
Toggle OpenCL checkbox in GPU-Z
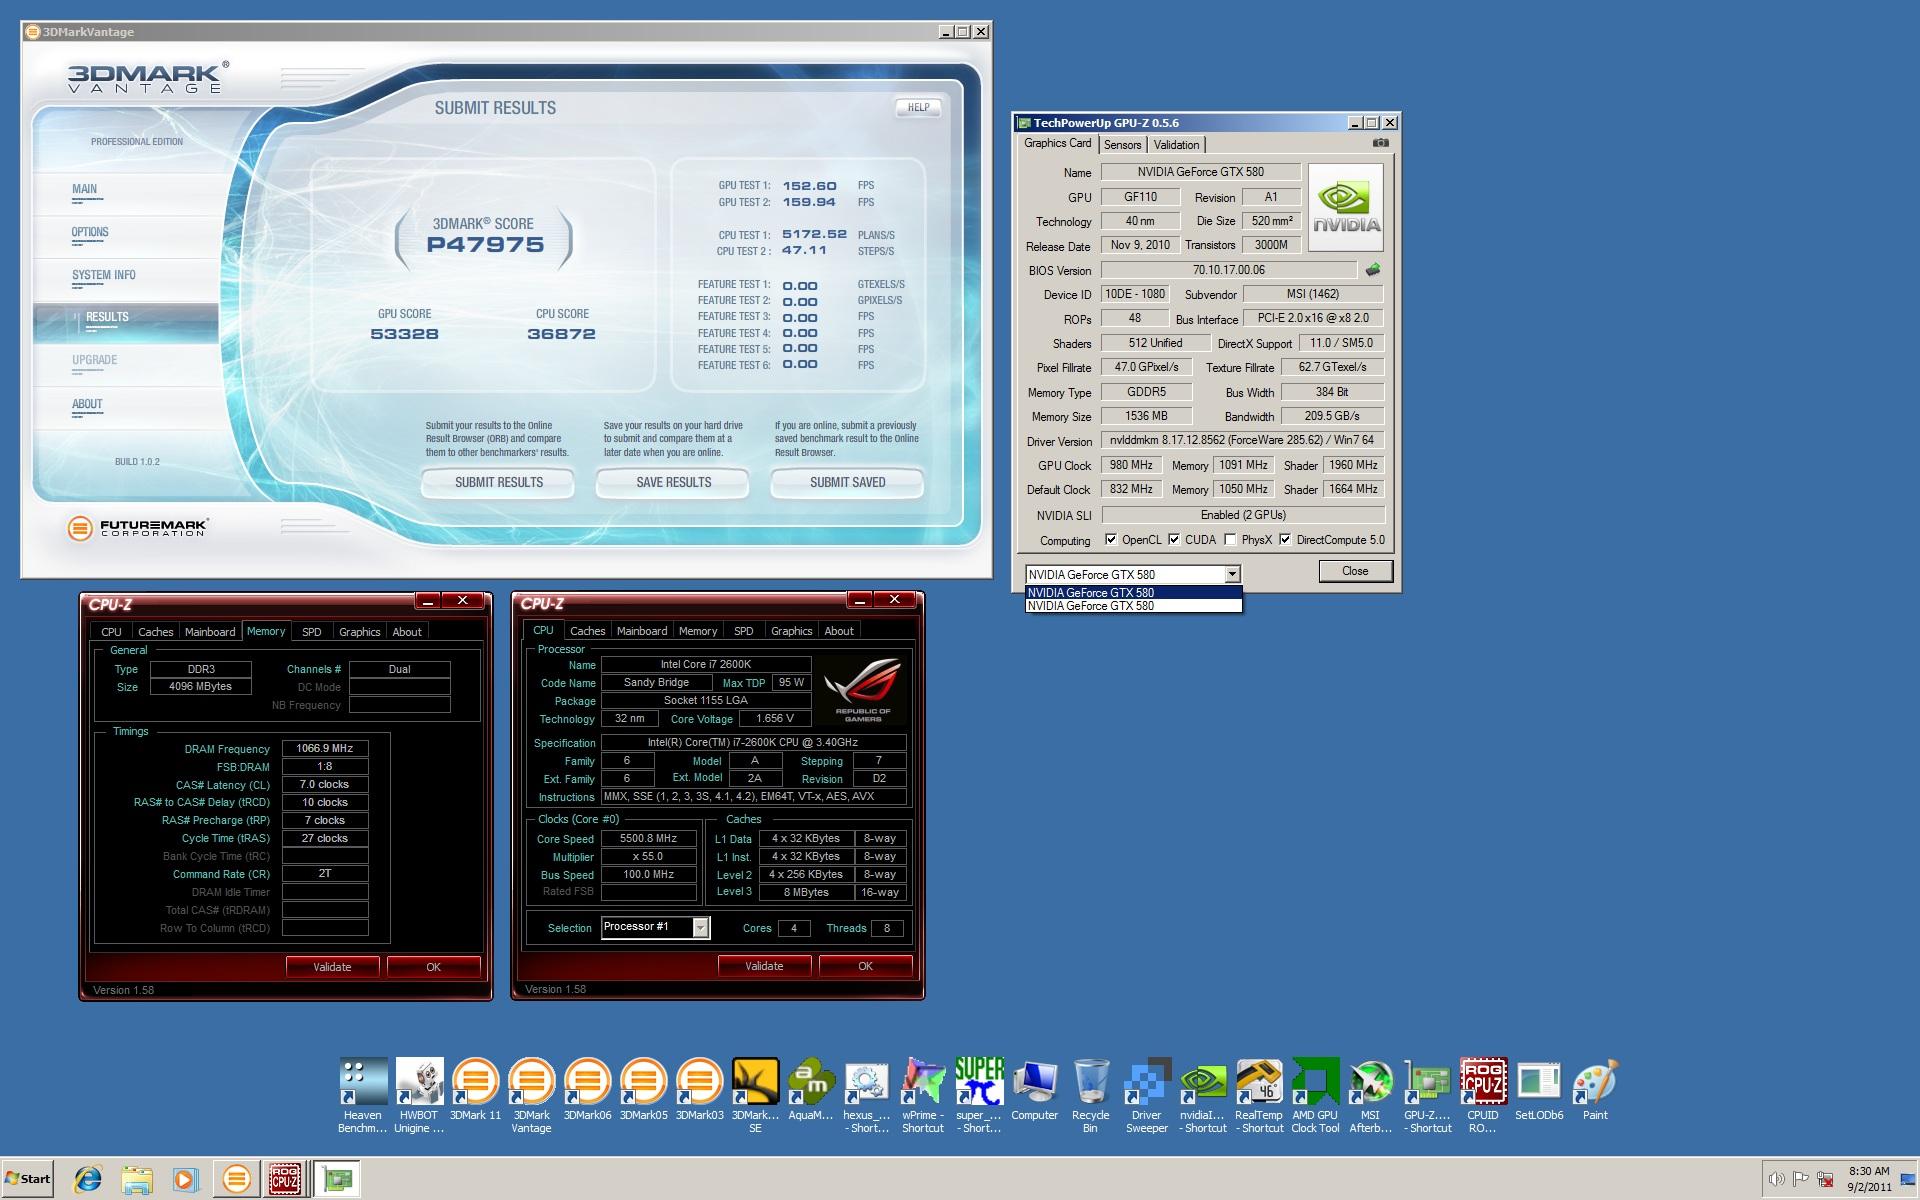1111,540
